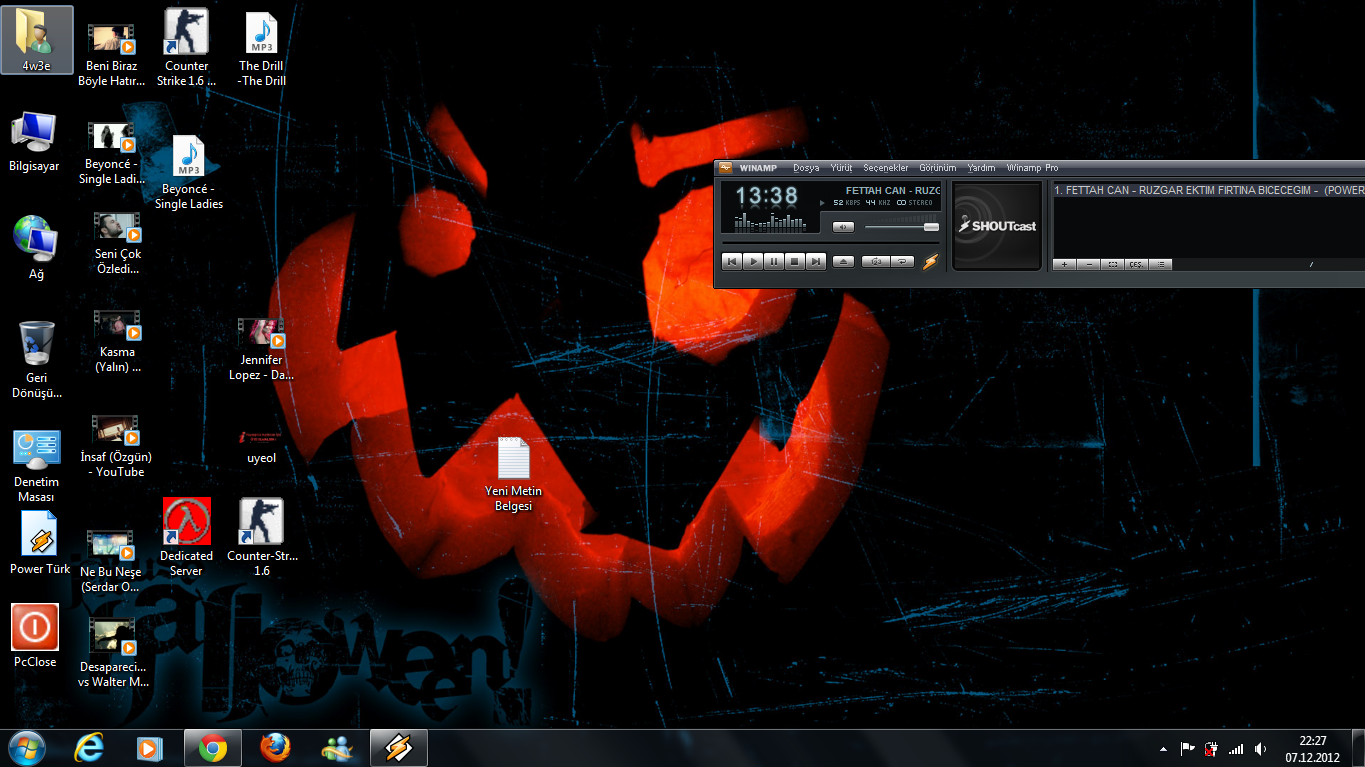Open the Yardım menu in Winamp

click(x=981, y=168)
